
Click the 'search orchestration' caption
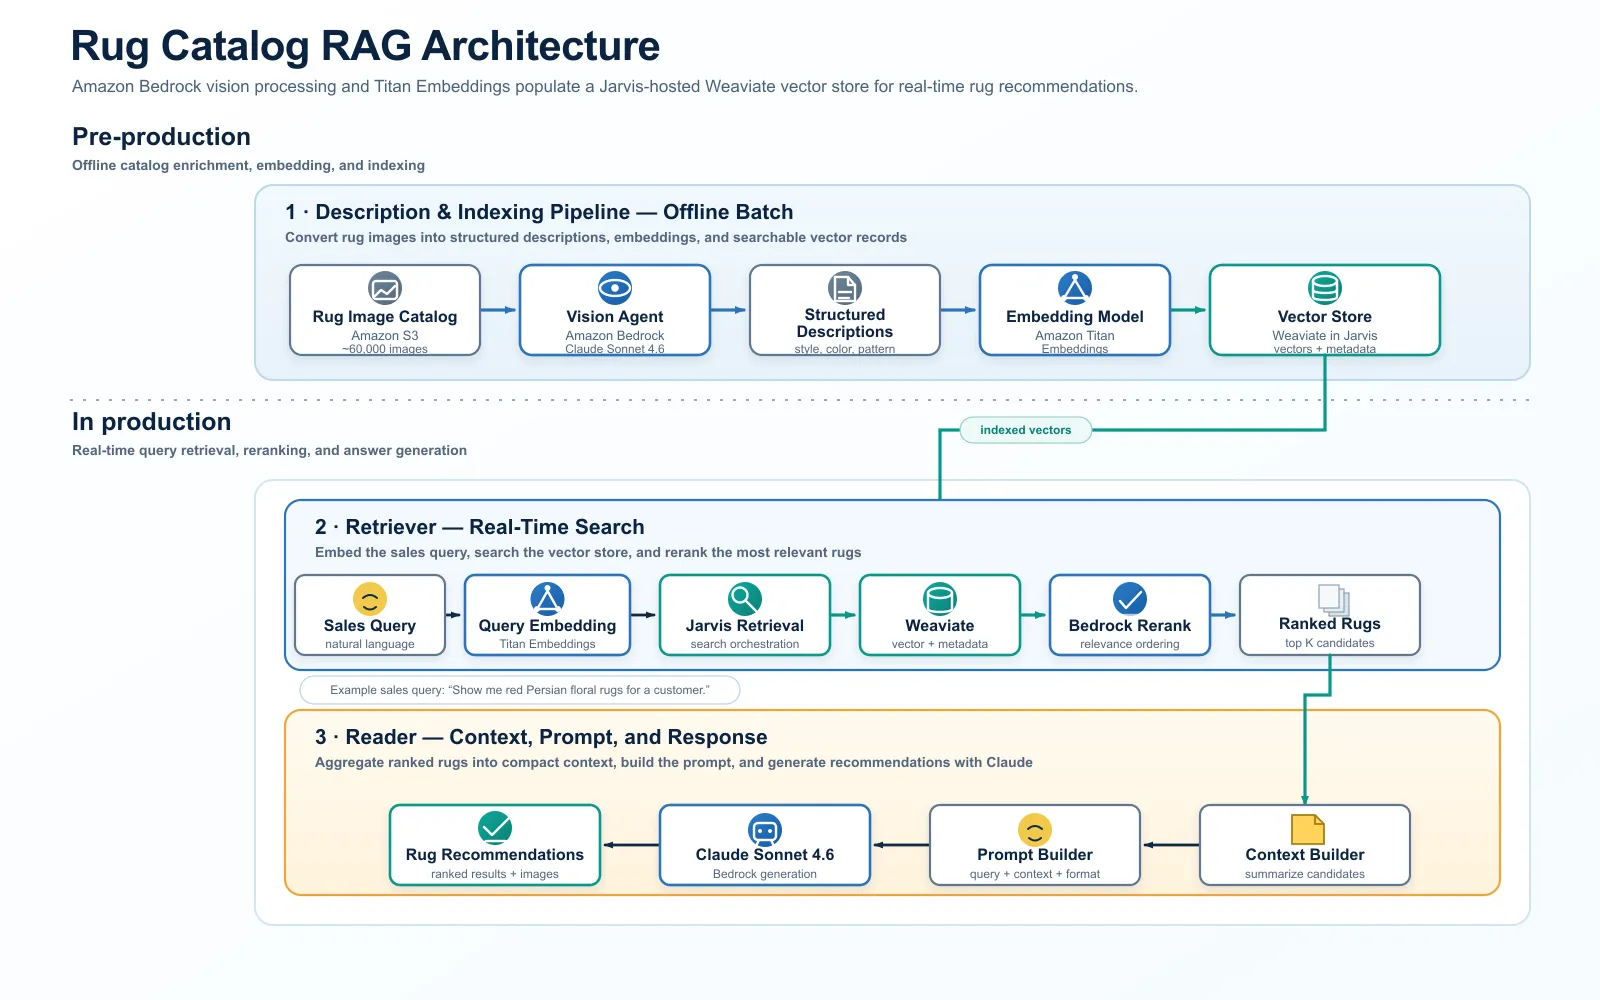pos(745,644)
